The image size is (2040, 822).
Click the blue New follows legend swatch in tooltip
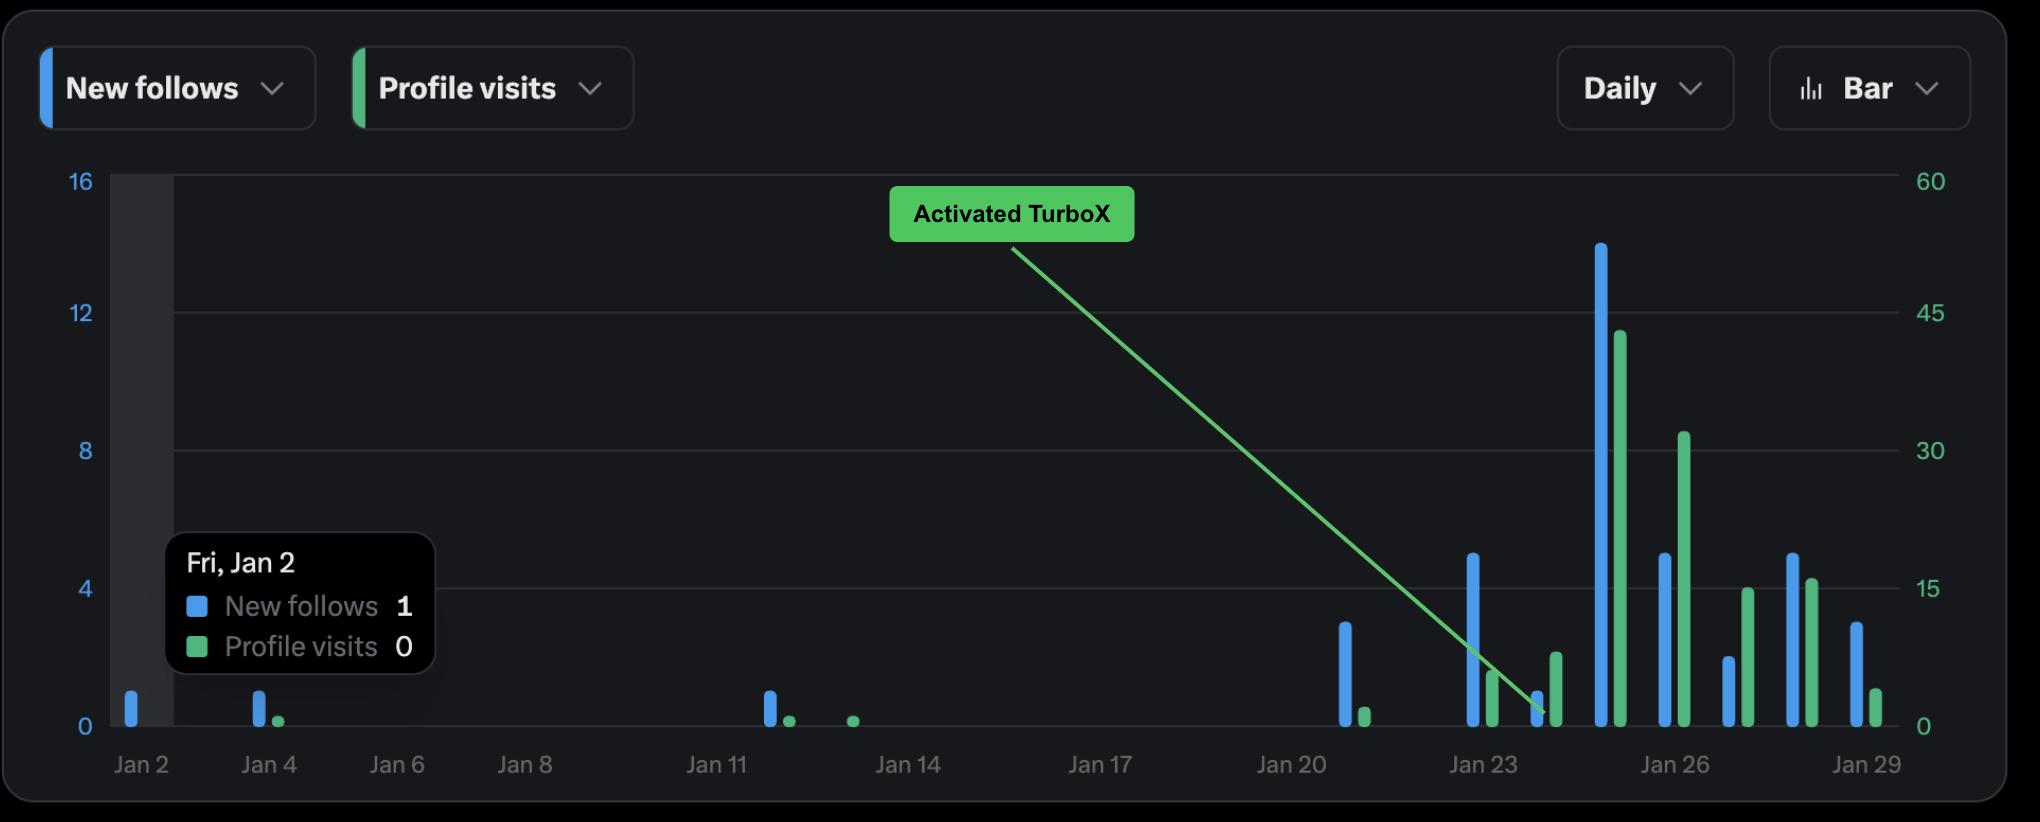point(197,606)
